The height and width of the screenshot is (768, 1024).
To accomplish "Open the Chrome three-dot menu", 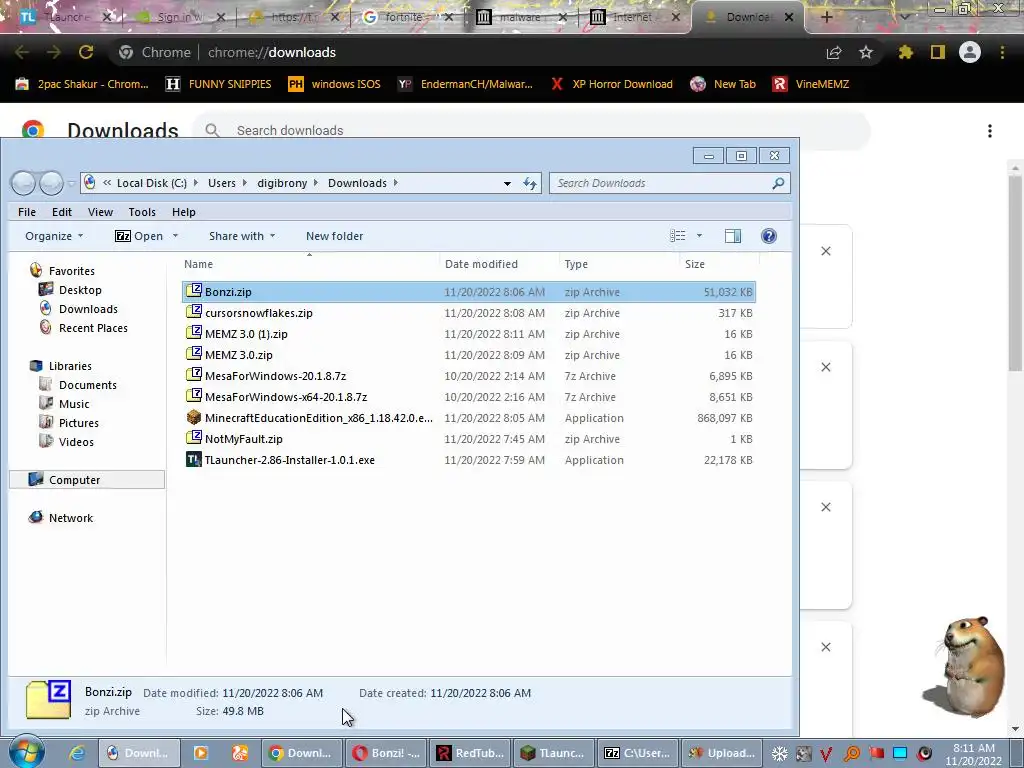I will click(x=1002, y=52).
